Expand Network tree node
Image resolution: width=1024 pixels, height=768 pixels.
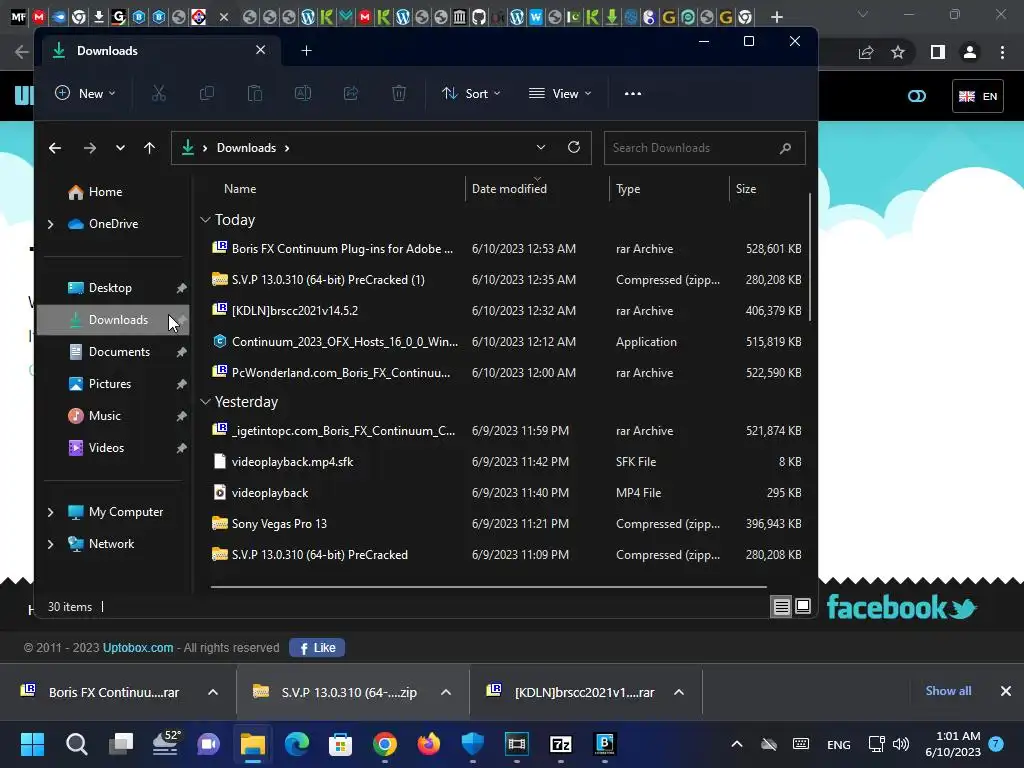tap(50, 544)
